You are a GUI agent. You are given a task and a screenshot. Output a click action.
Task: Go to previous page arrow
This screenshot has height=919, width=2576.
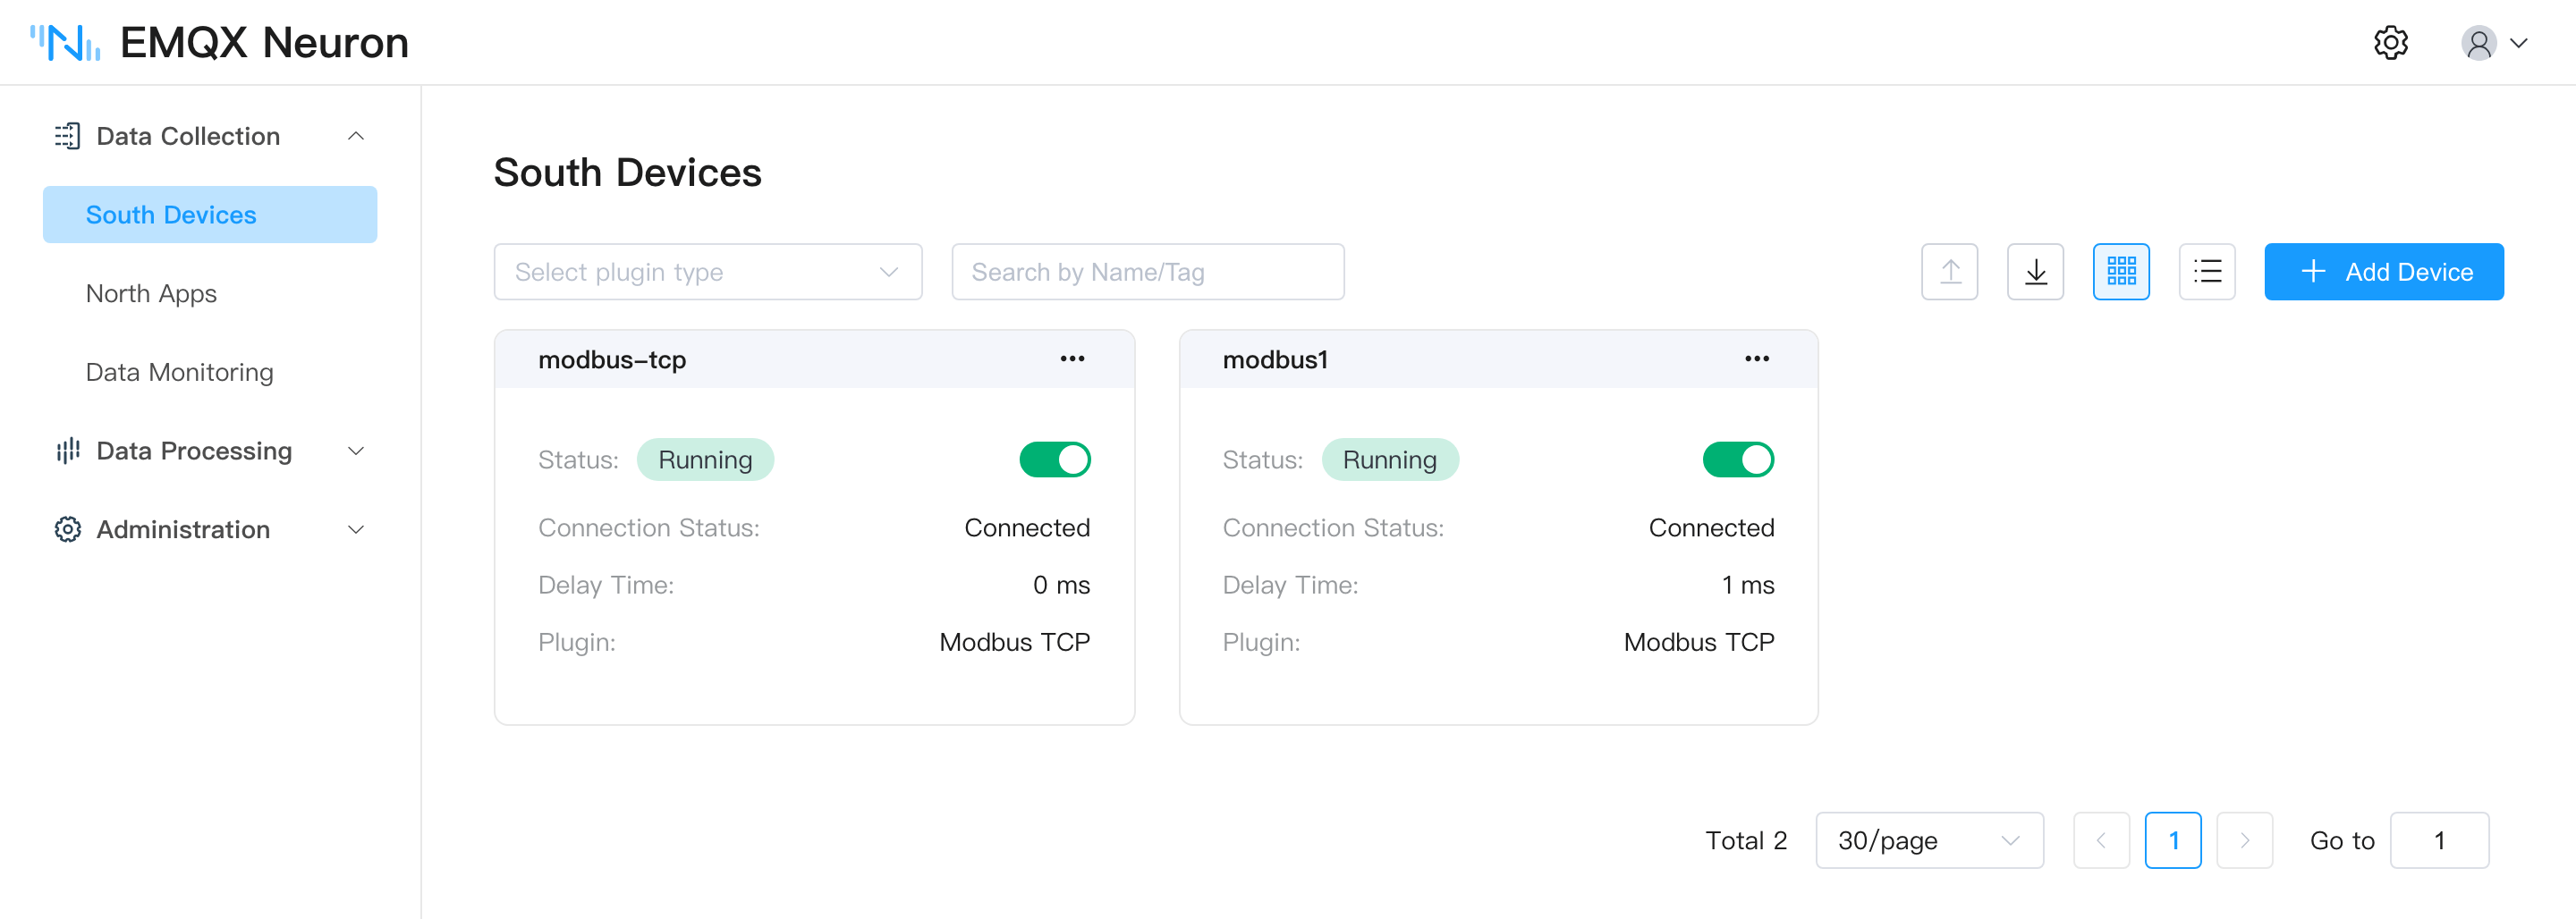2102,841
